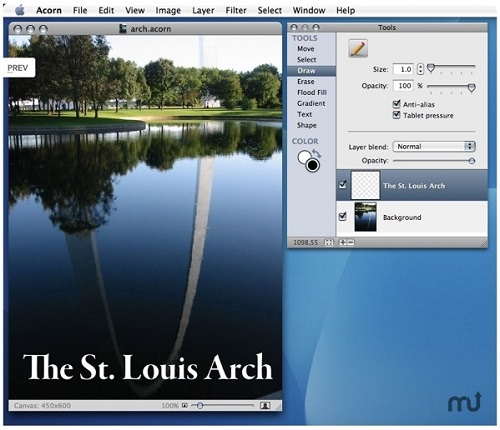Screen dimensions: 500x430
Task: Open the Layer blend Normal dropdown
Action: (x=434, y=146)
